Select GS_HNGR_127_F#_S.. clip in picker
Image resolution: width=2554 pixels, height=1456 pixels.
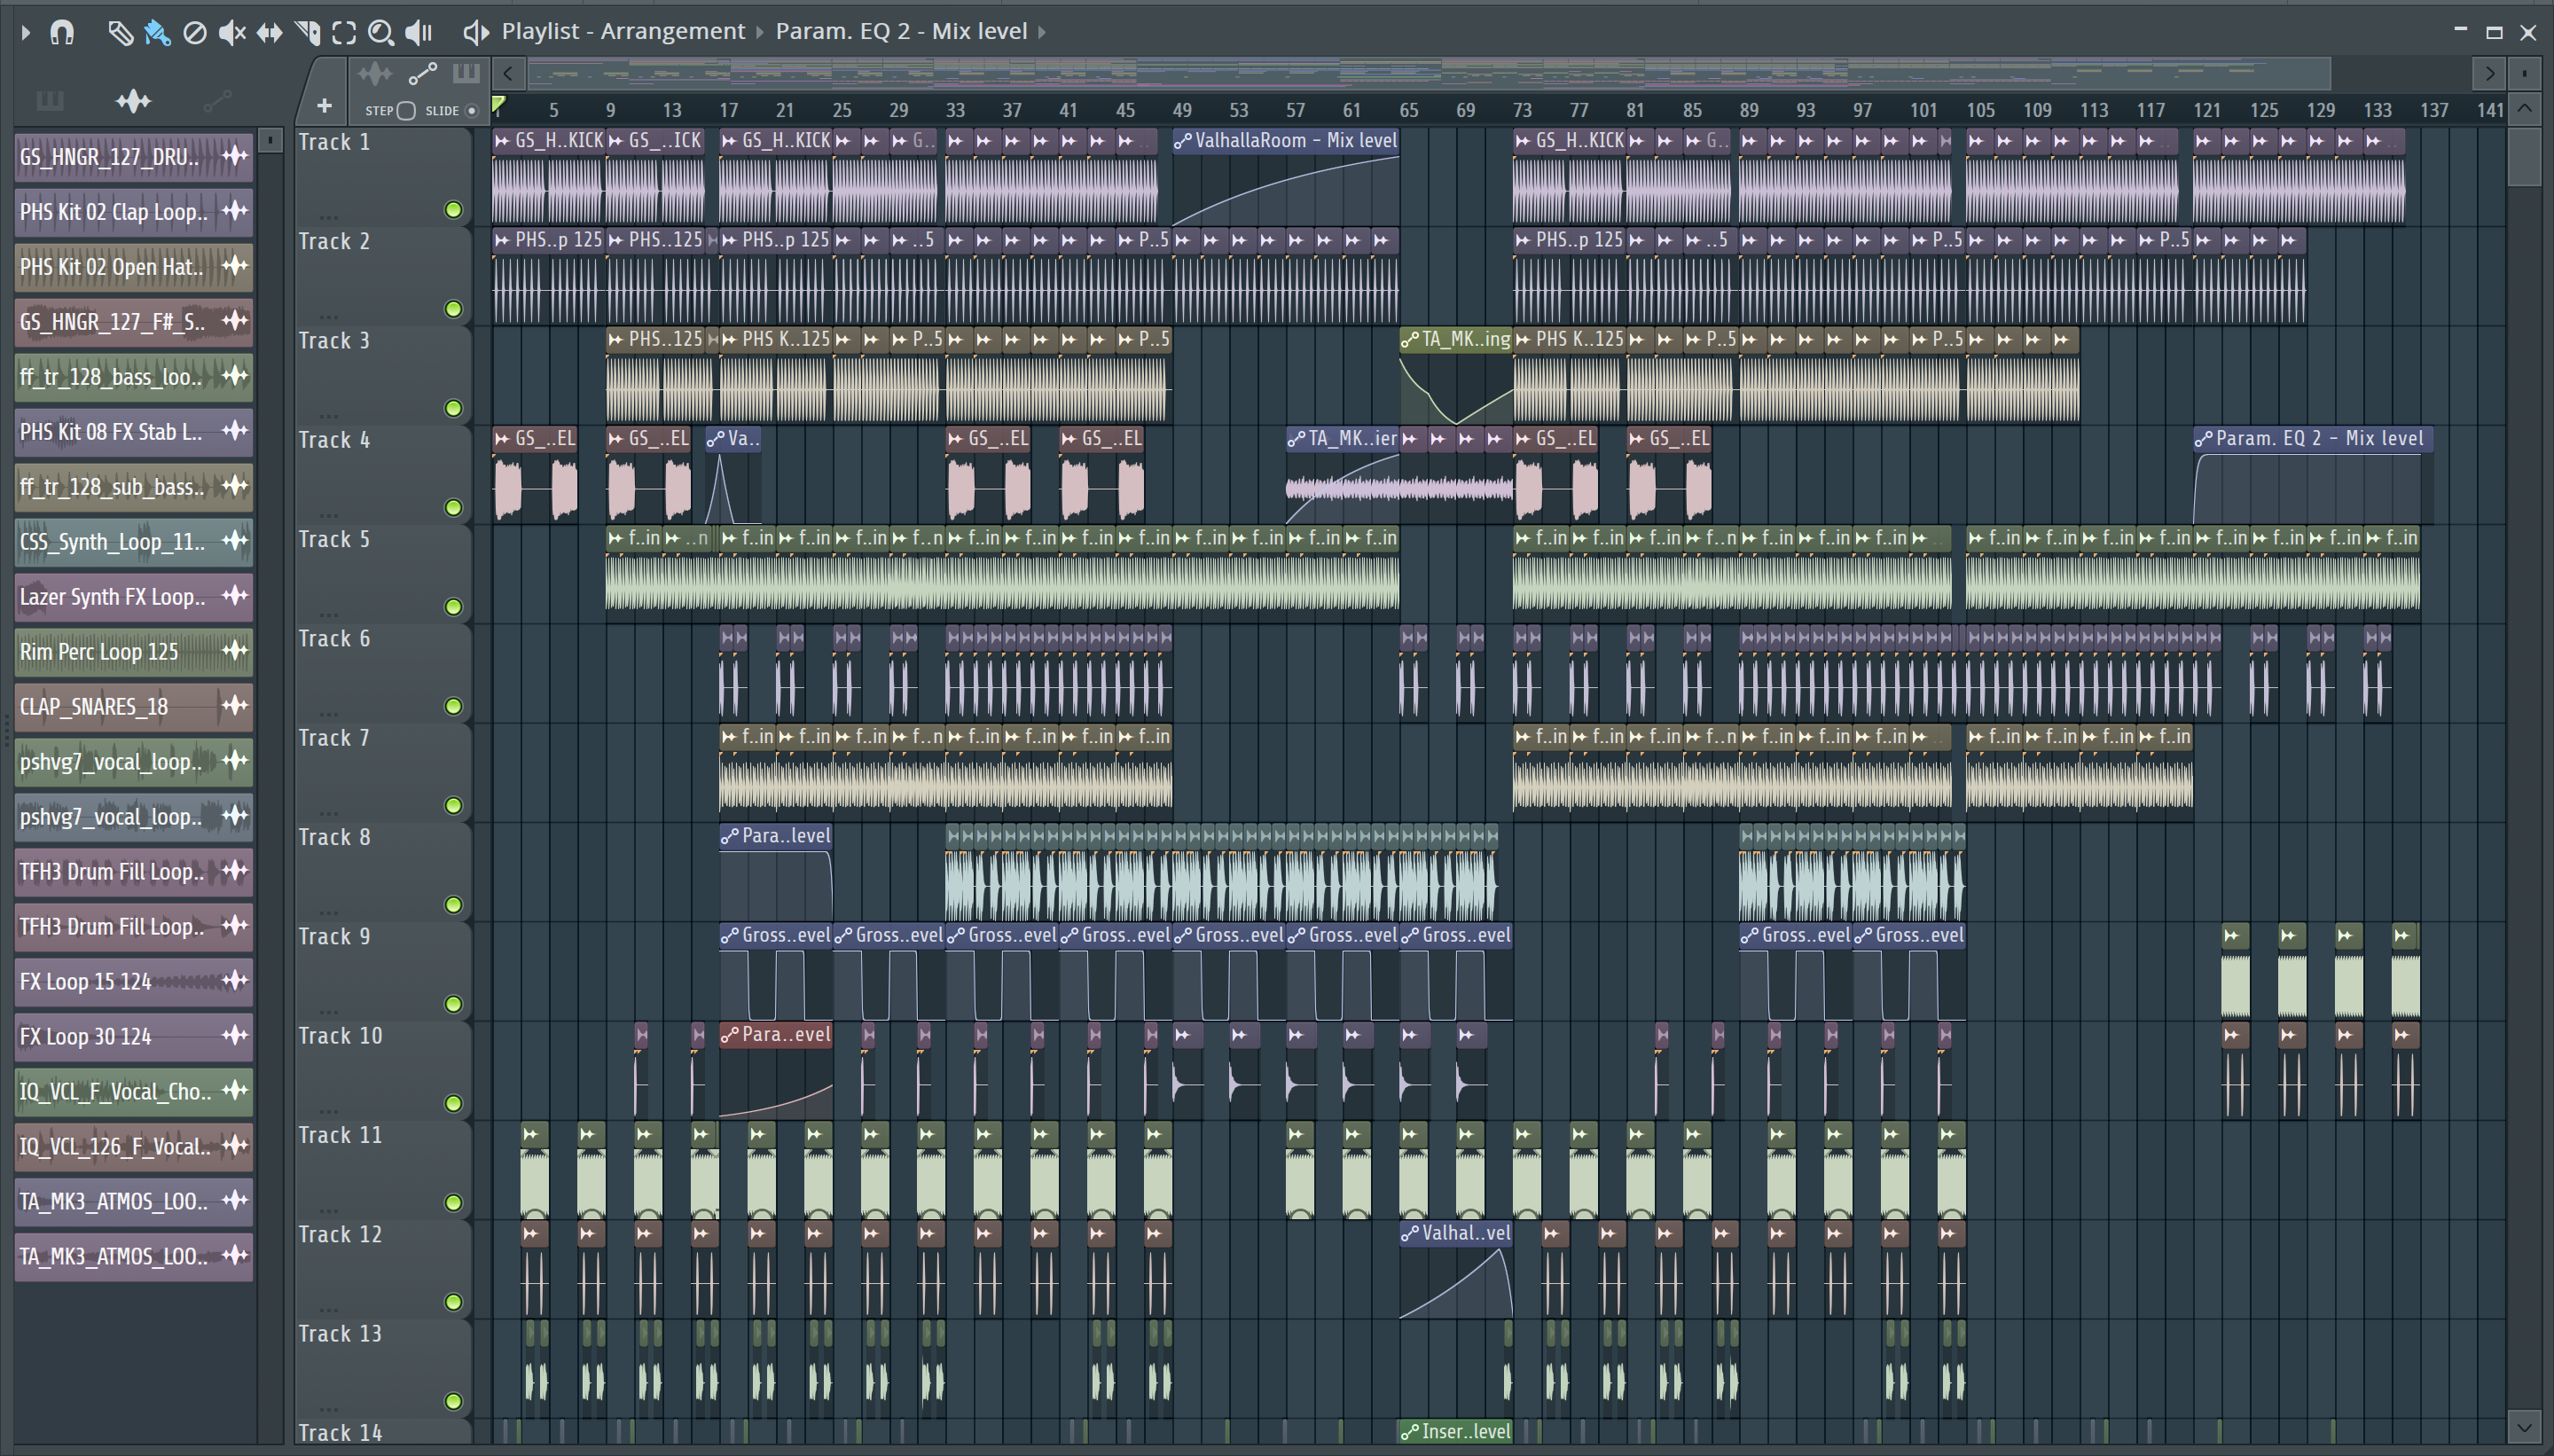click(x=133, y=321)
